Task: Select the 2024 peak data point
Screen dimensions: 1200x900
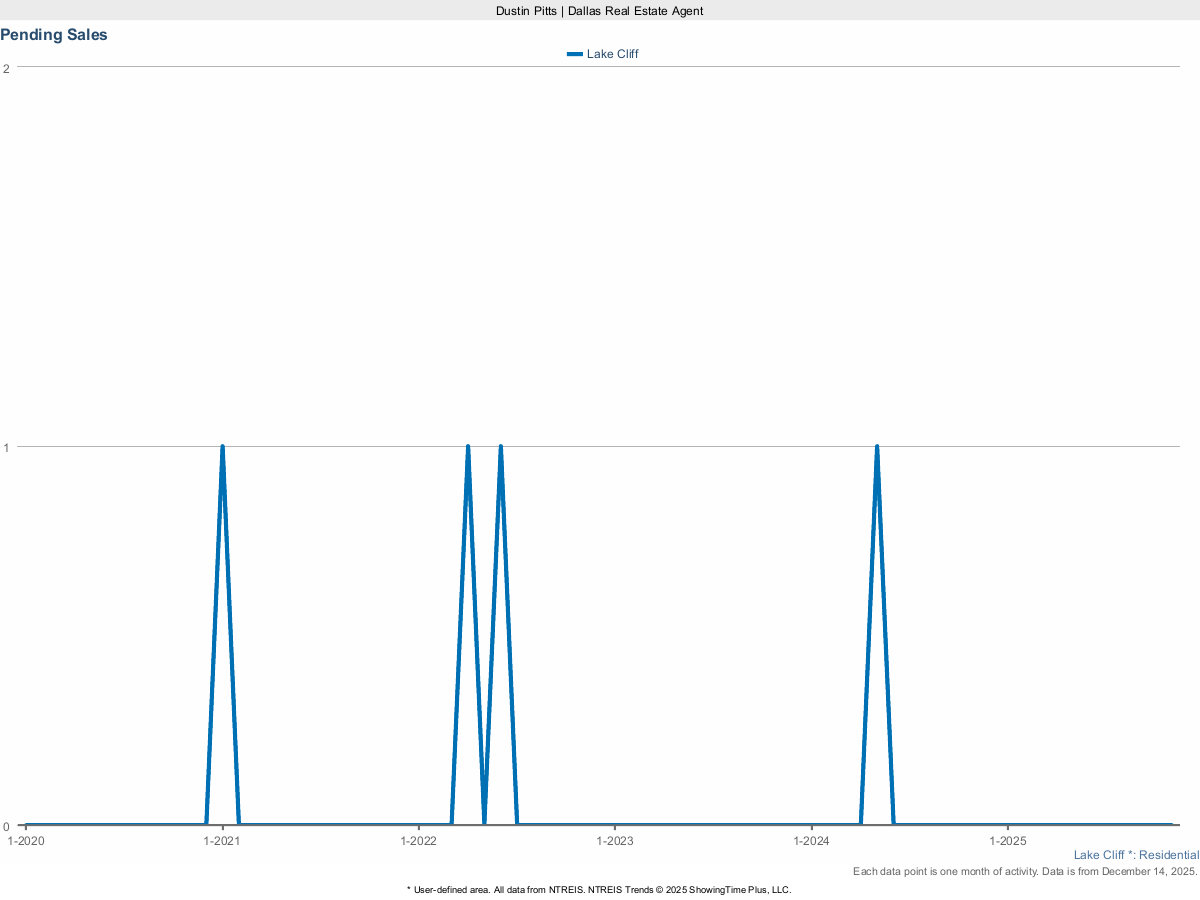Action: 877,446
